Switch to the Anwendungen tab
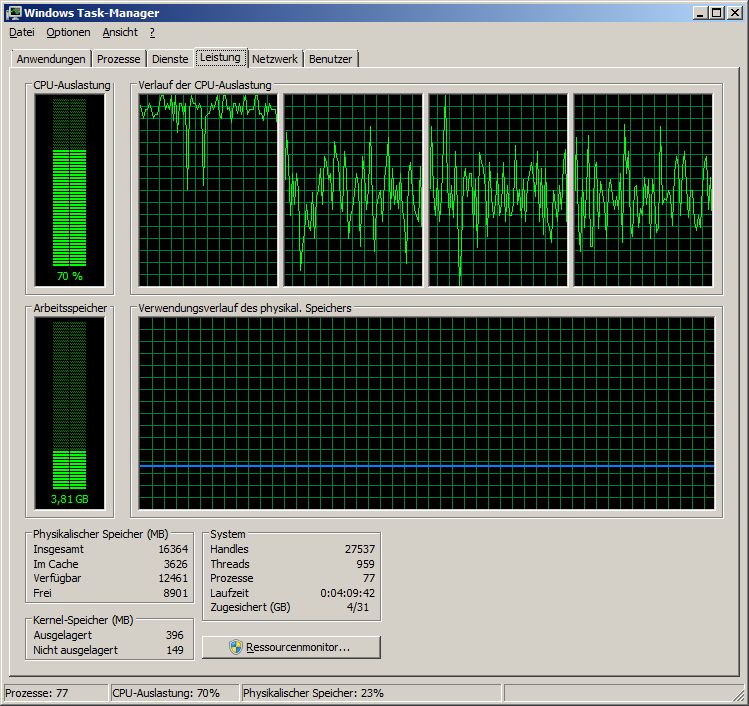Screen dimensions: 749x706 tap(51, 59)
